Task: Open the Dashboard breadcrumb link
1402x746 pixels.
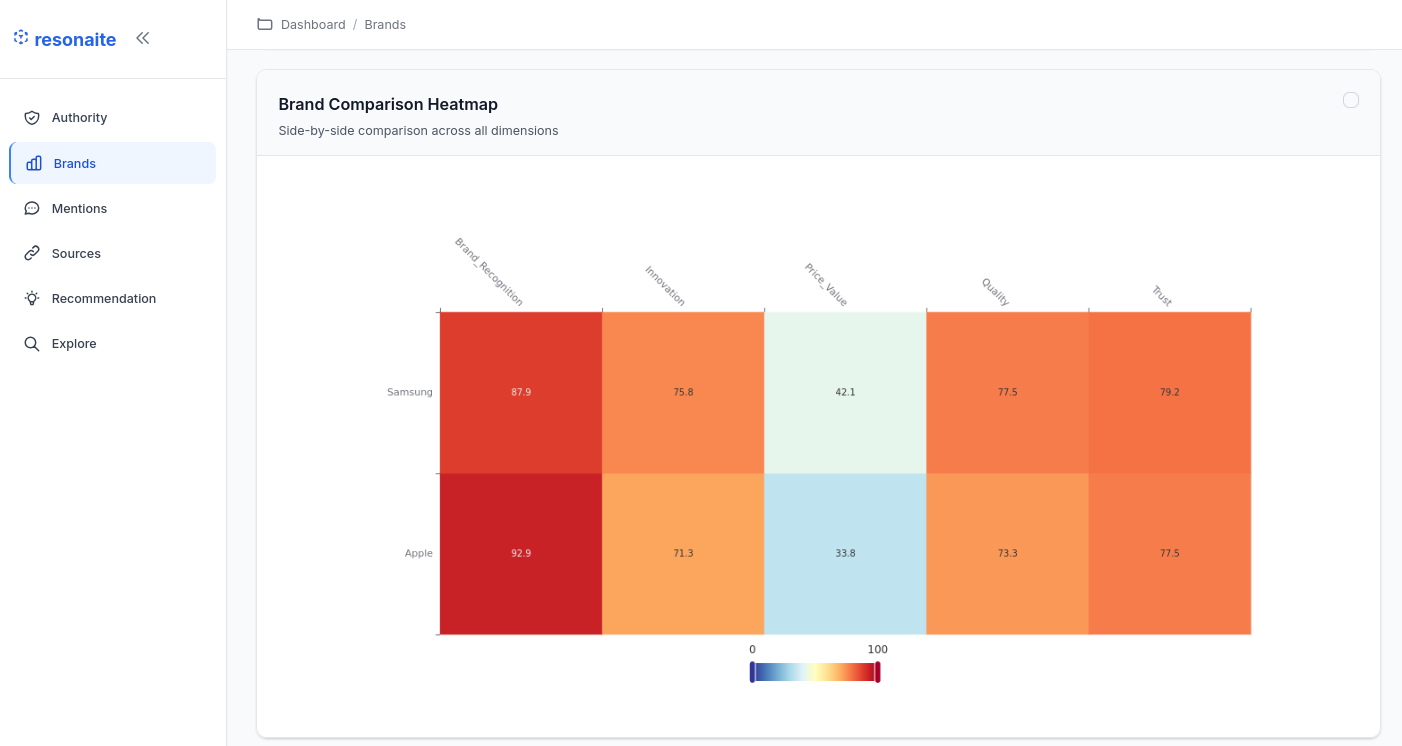Action: [x=314, y=24]
